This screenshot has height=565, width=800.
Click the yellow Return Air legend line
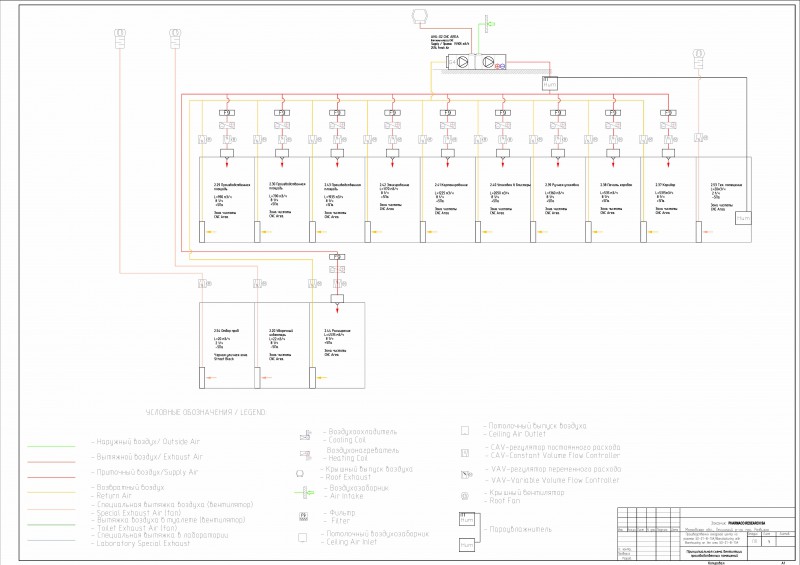pos(52,493)
